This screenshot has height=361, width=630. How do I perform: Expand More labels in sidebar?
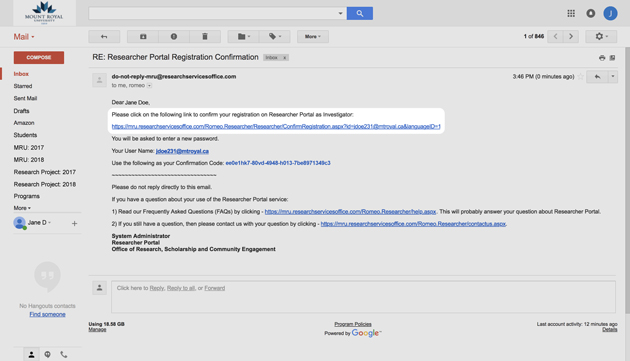click(22, 208)
